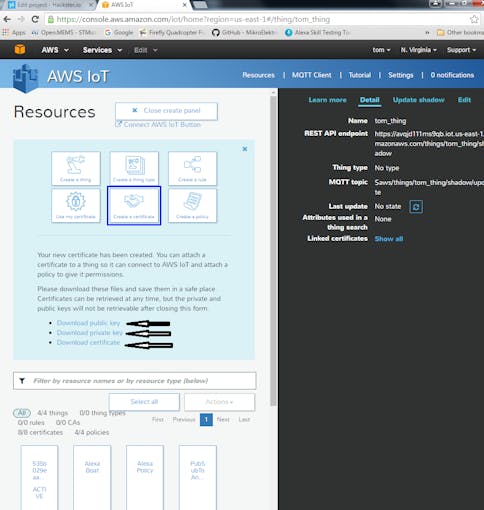Click the Connect AWS IoT Button link
484x510 pixels.
point(158,124)
